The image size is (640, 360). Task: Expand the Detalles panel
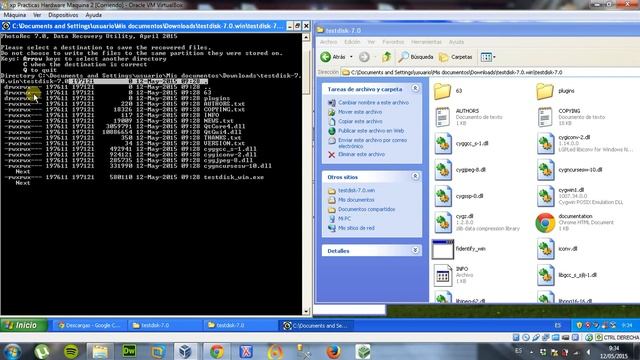coord(415,250)
